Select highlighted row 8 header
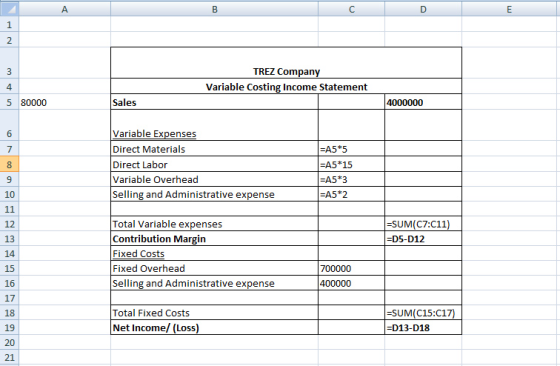The width and height of the screenshot is (560, 366). click(x=9, y=165)
